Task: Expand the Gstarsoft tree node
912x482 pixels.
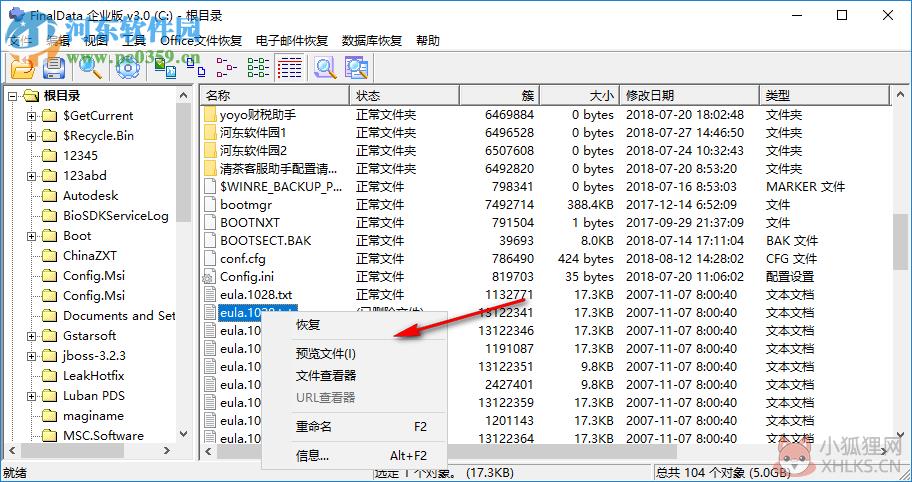Action: [x=31, y=336]
